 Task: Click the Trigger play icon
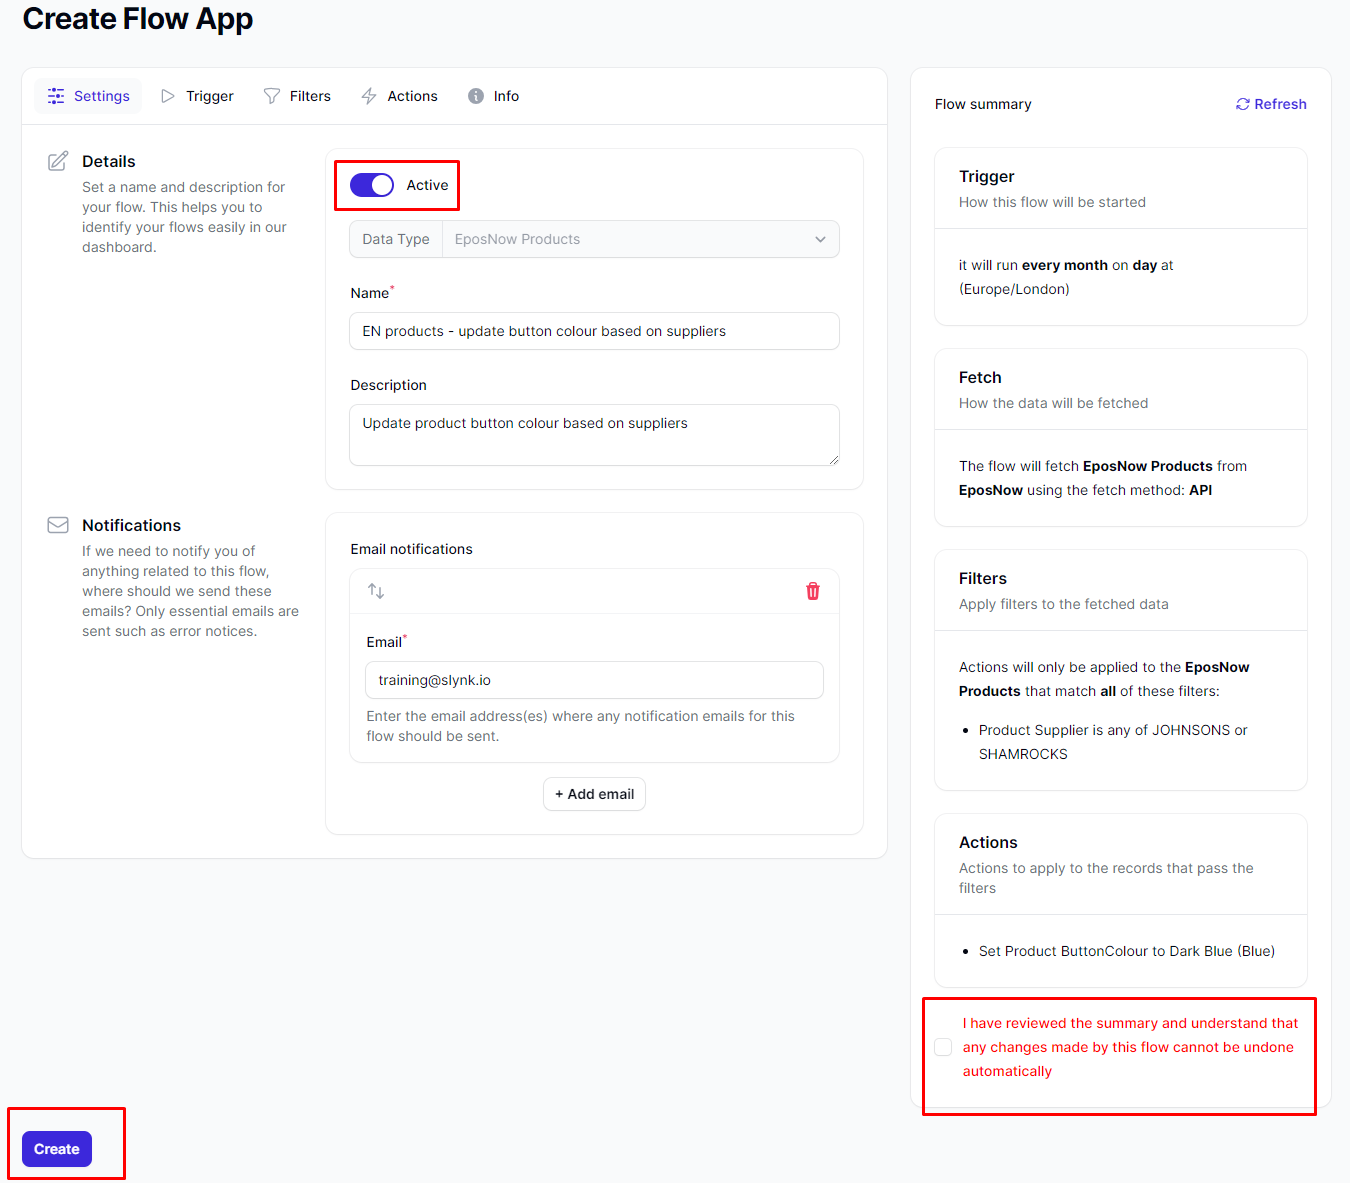point(168,96)
